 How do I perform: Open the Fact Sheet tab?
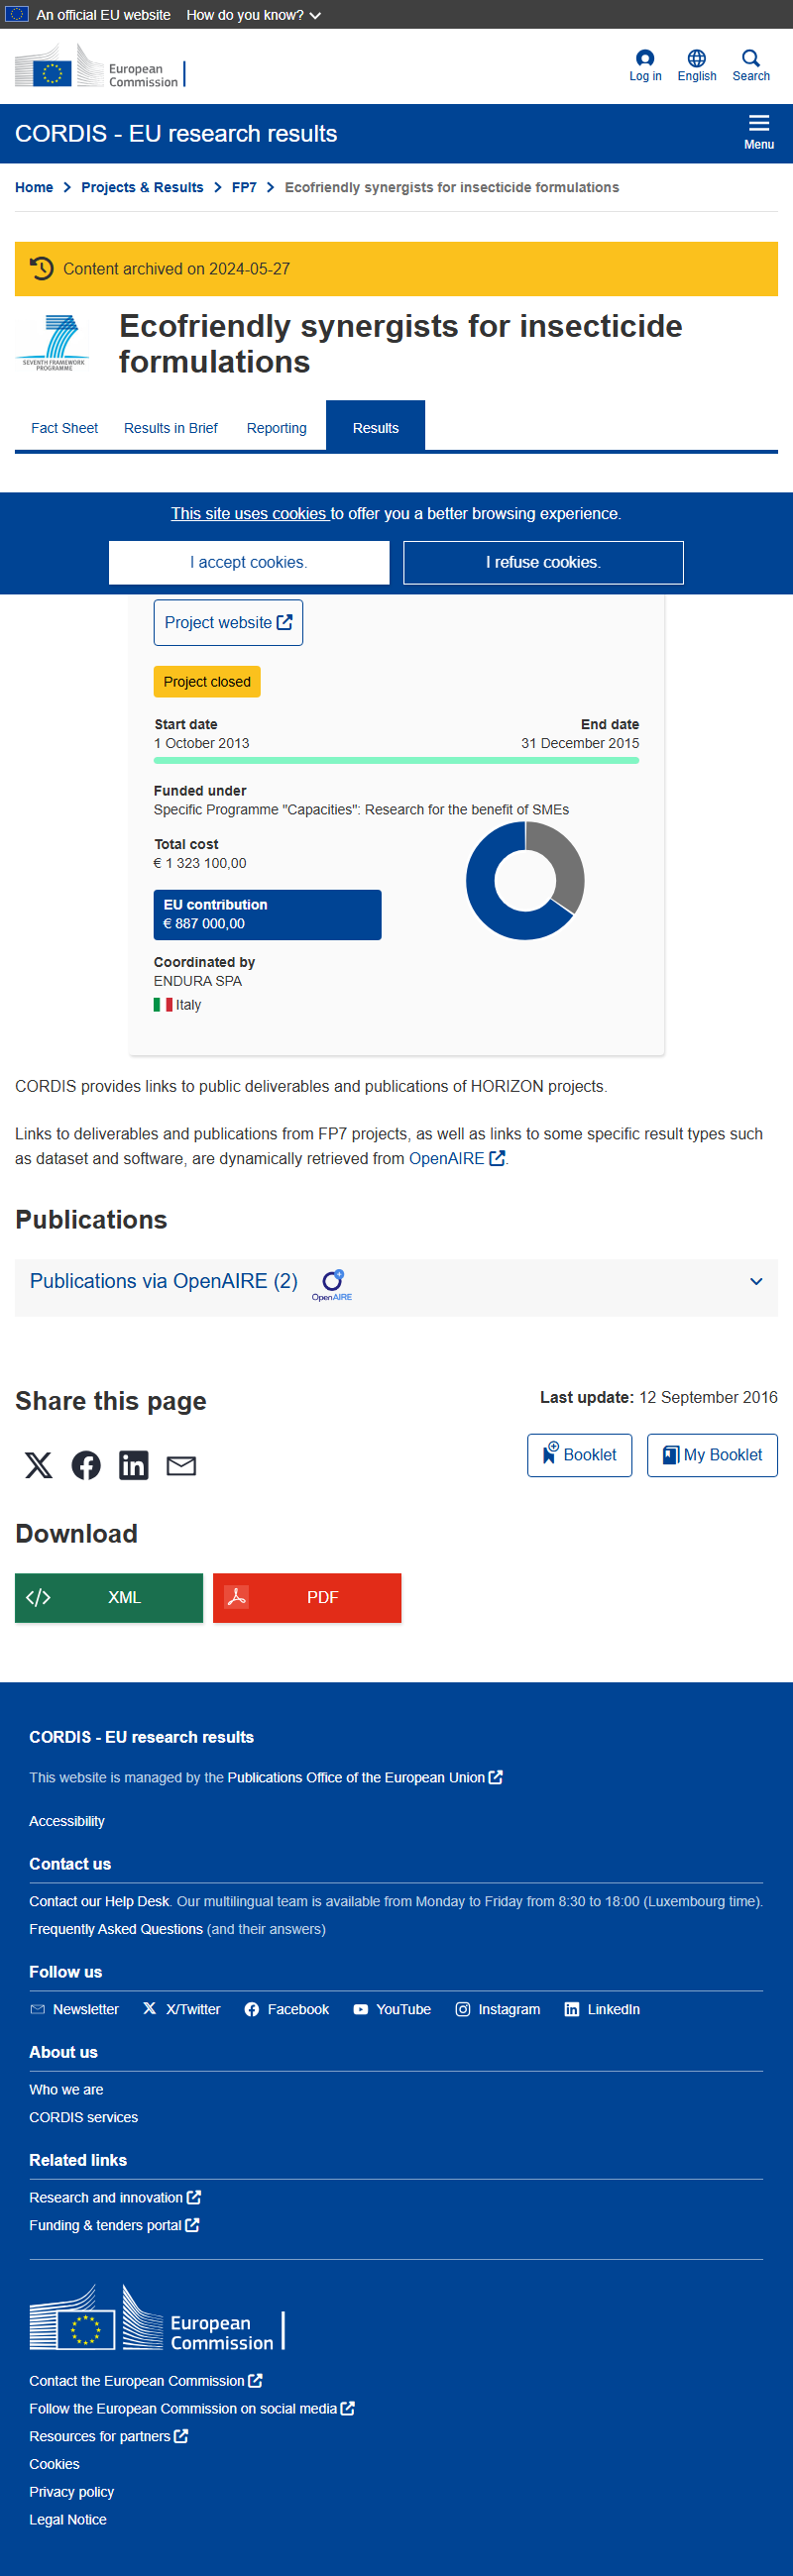65,428
